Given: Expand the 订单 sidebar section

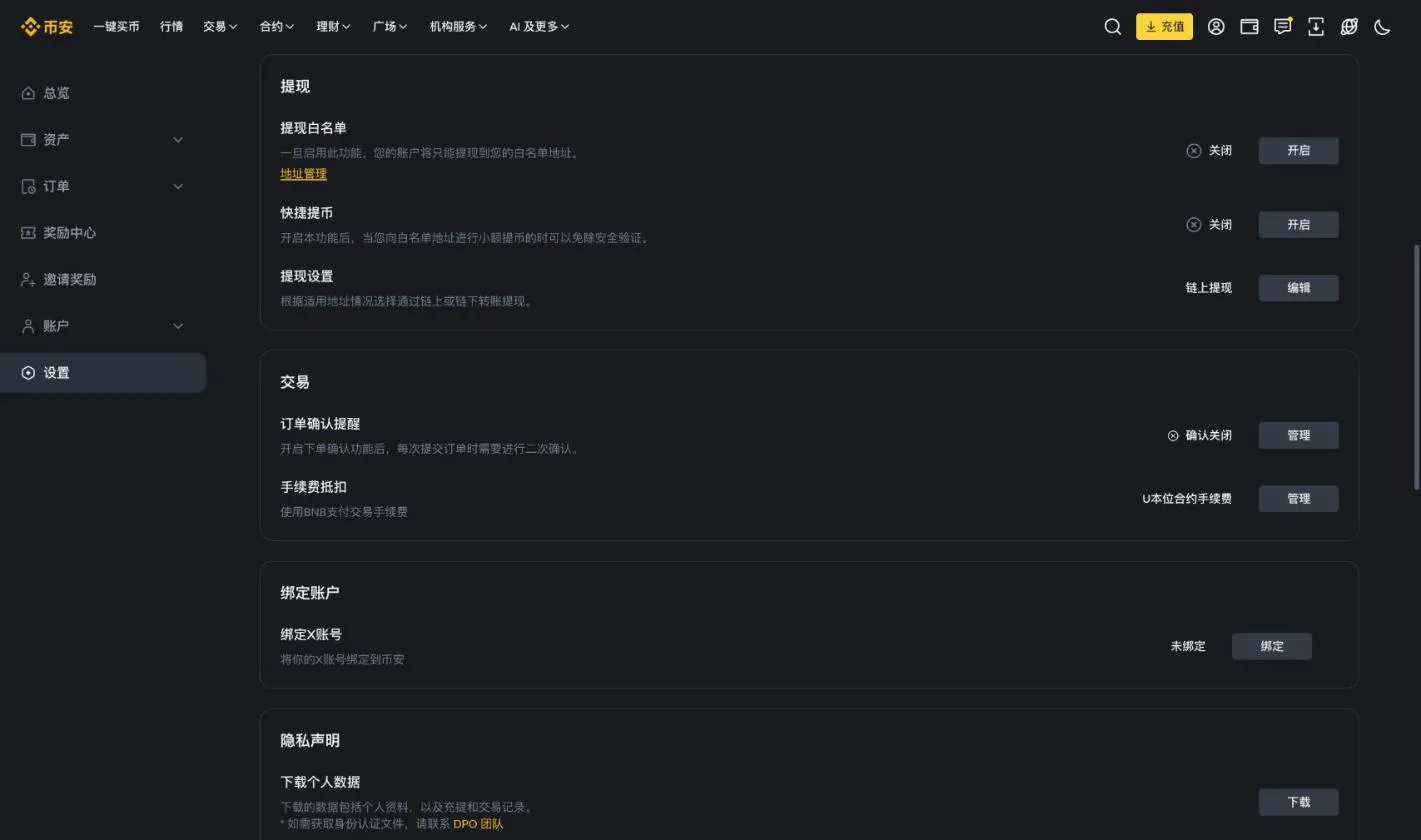Looking at the screenshot, I should click(103, 187).
